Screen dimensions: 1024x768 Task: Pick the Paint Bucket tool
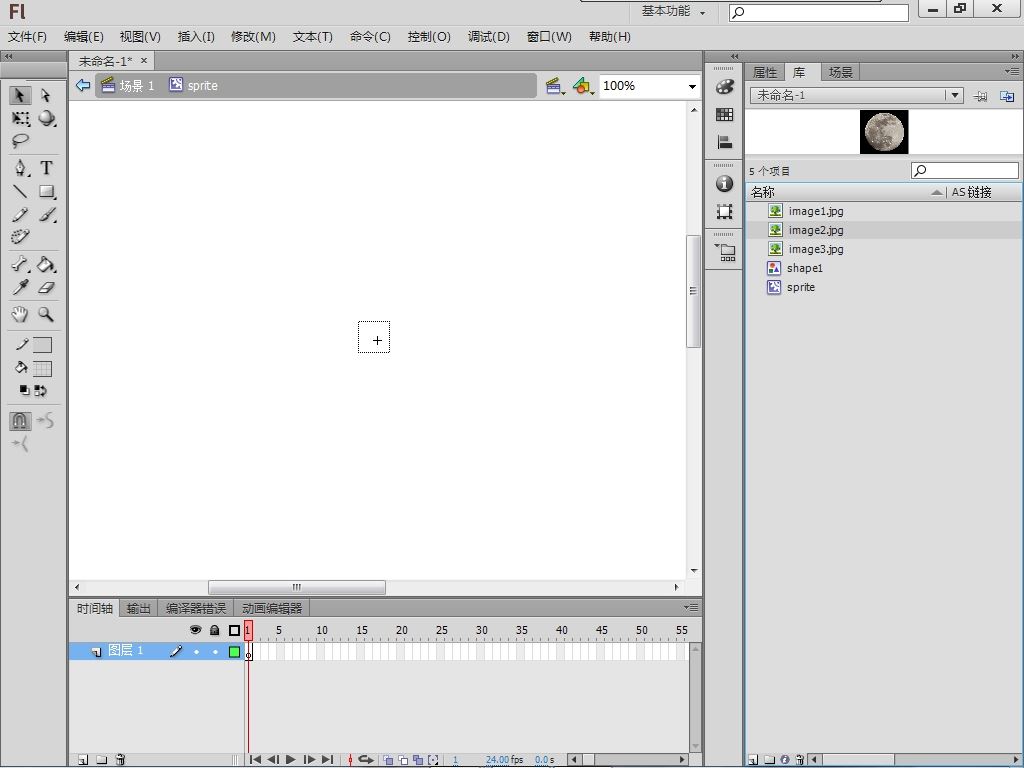point(46,265)
